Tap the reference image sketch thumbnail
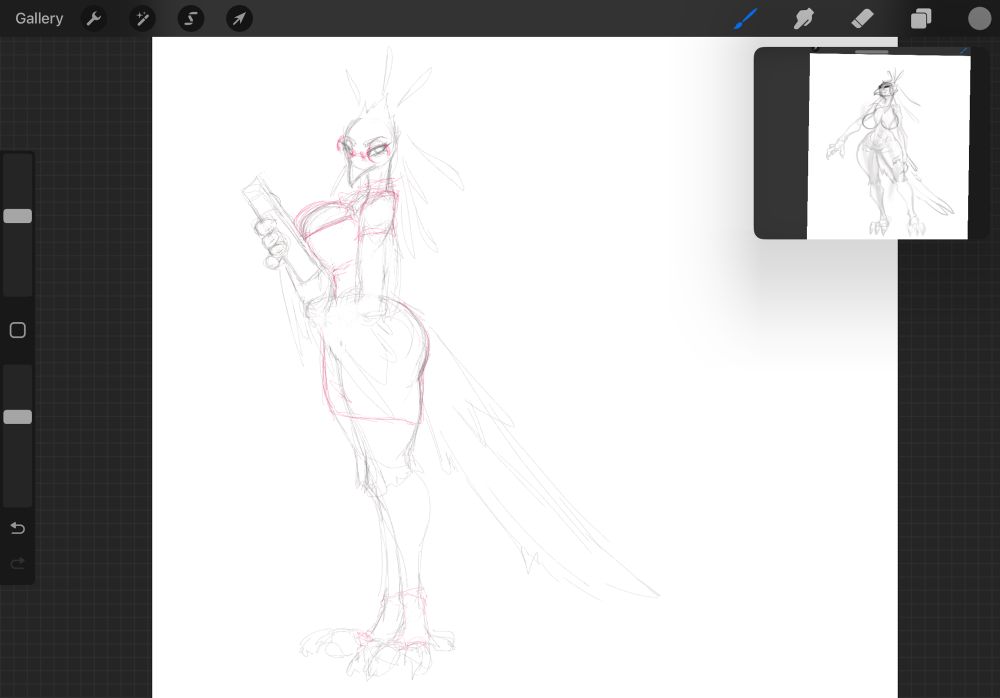Screen dimensions: 1000x698 [x=888, y=147]
